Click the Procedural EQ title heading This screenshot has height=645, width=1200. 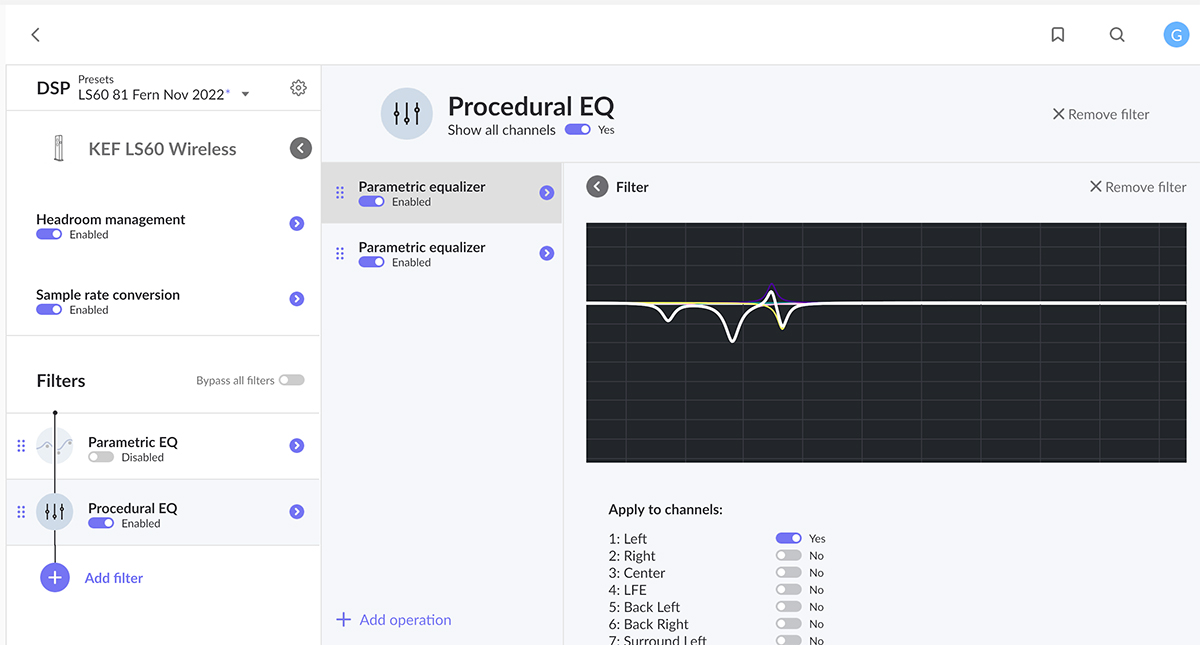pos(531,106)
